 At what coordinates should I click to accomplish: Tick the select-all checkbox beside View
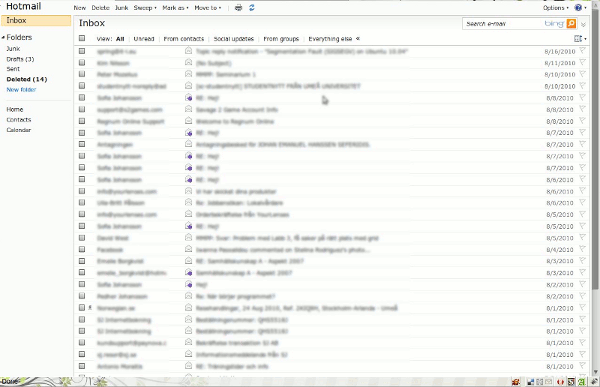(82, 38)
